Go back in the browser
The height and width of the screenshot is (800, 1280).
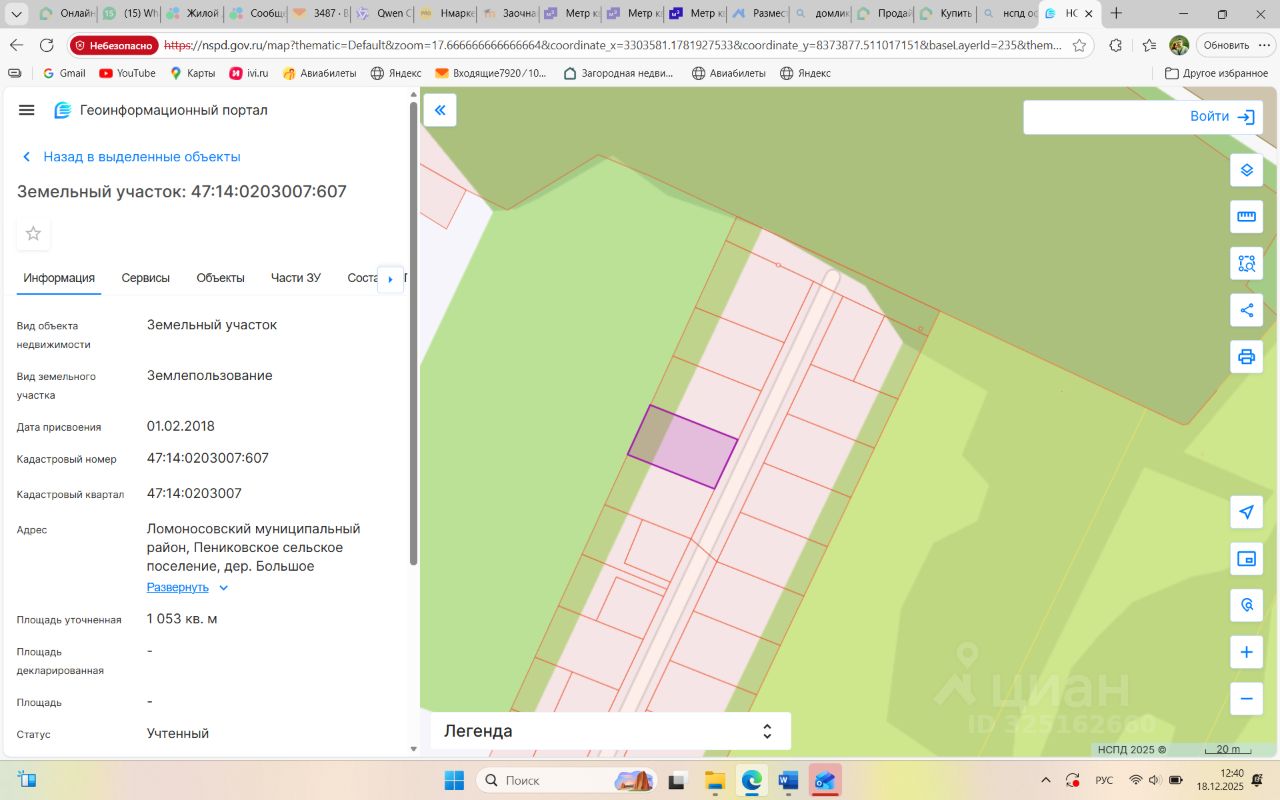click(16, 45)
